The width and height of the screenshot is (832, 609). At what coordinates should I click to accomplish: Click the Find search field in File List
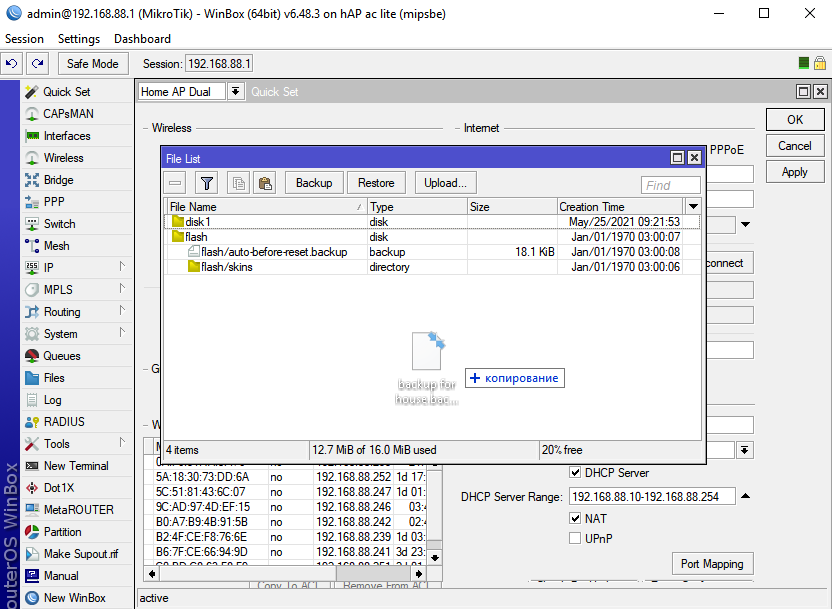coord(670,185)
